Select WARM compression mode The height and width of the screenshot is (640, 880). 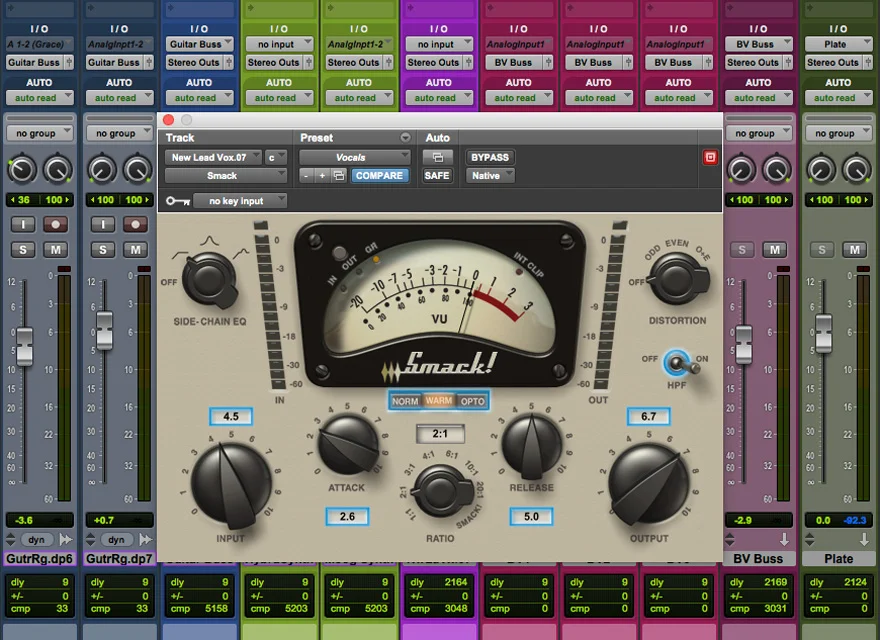[439, 401]
